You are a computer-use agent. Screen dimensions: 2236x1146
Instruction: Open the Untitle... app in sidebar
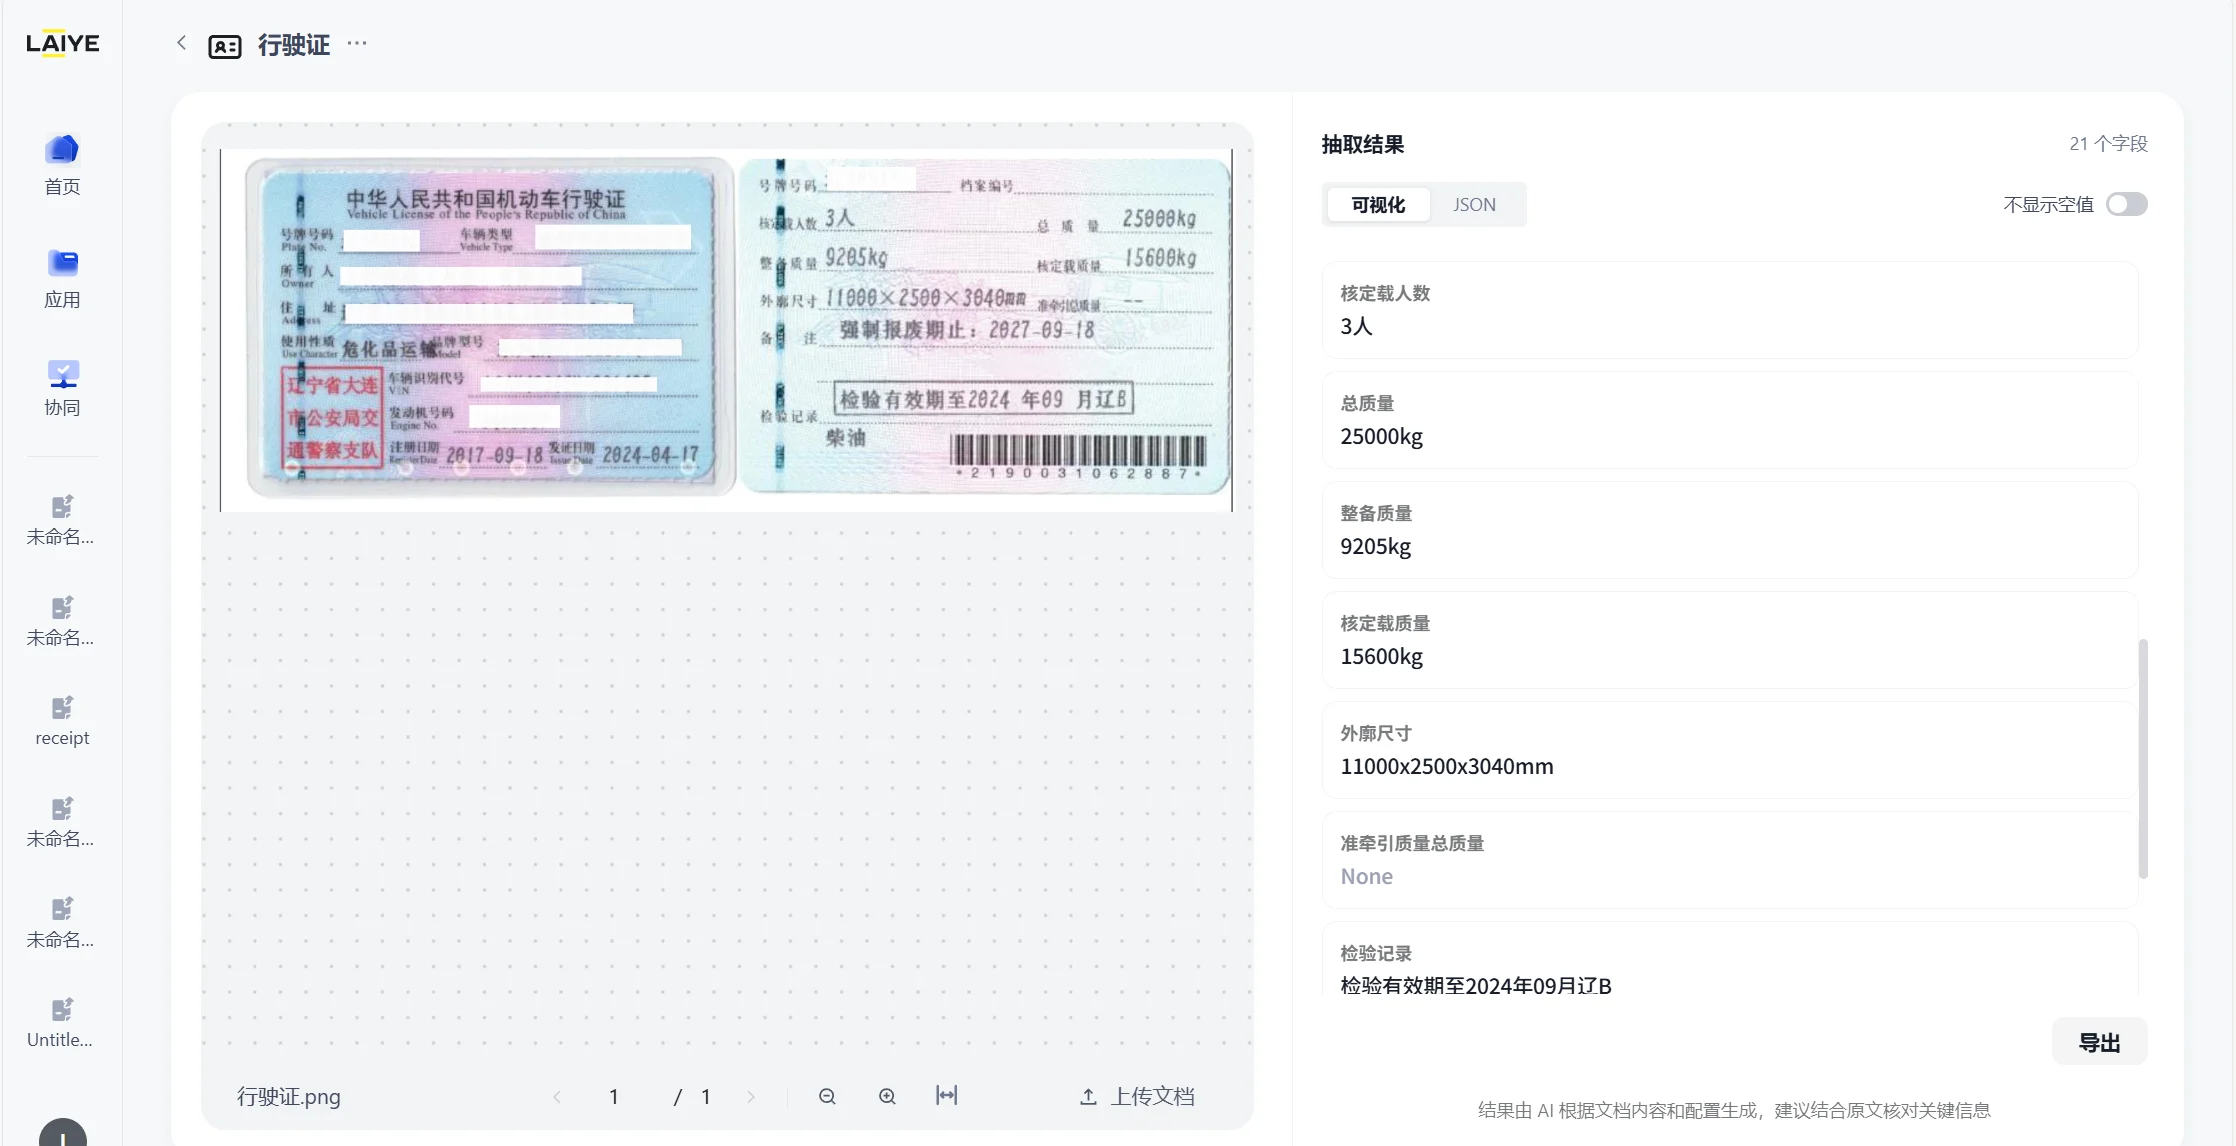(x=62, y=1023)
